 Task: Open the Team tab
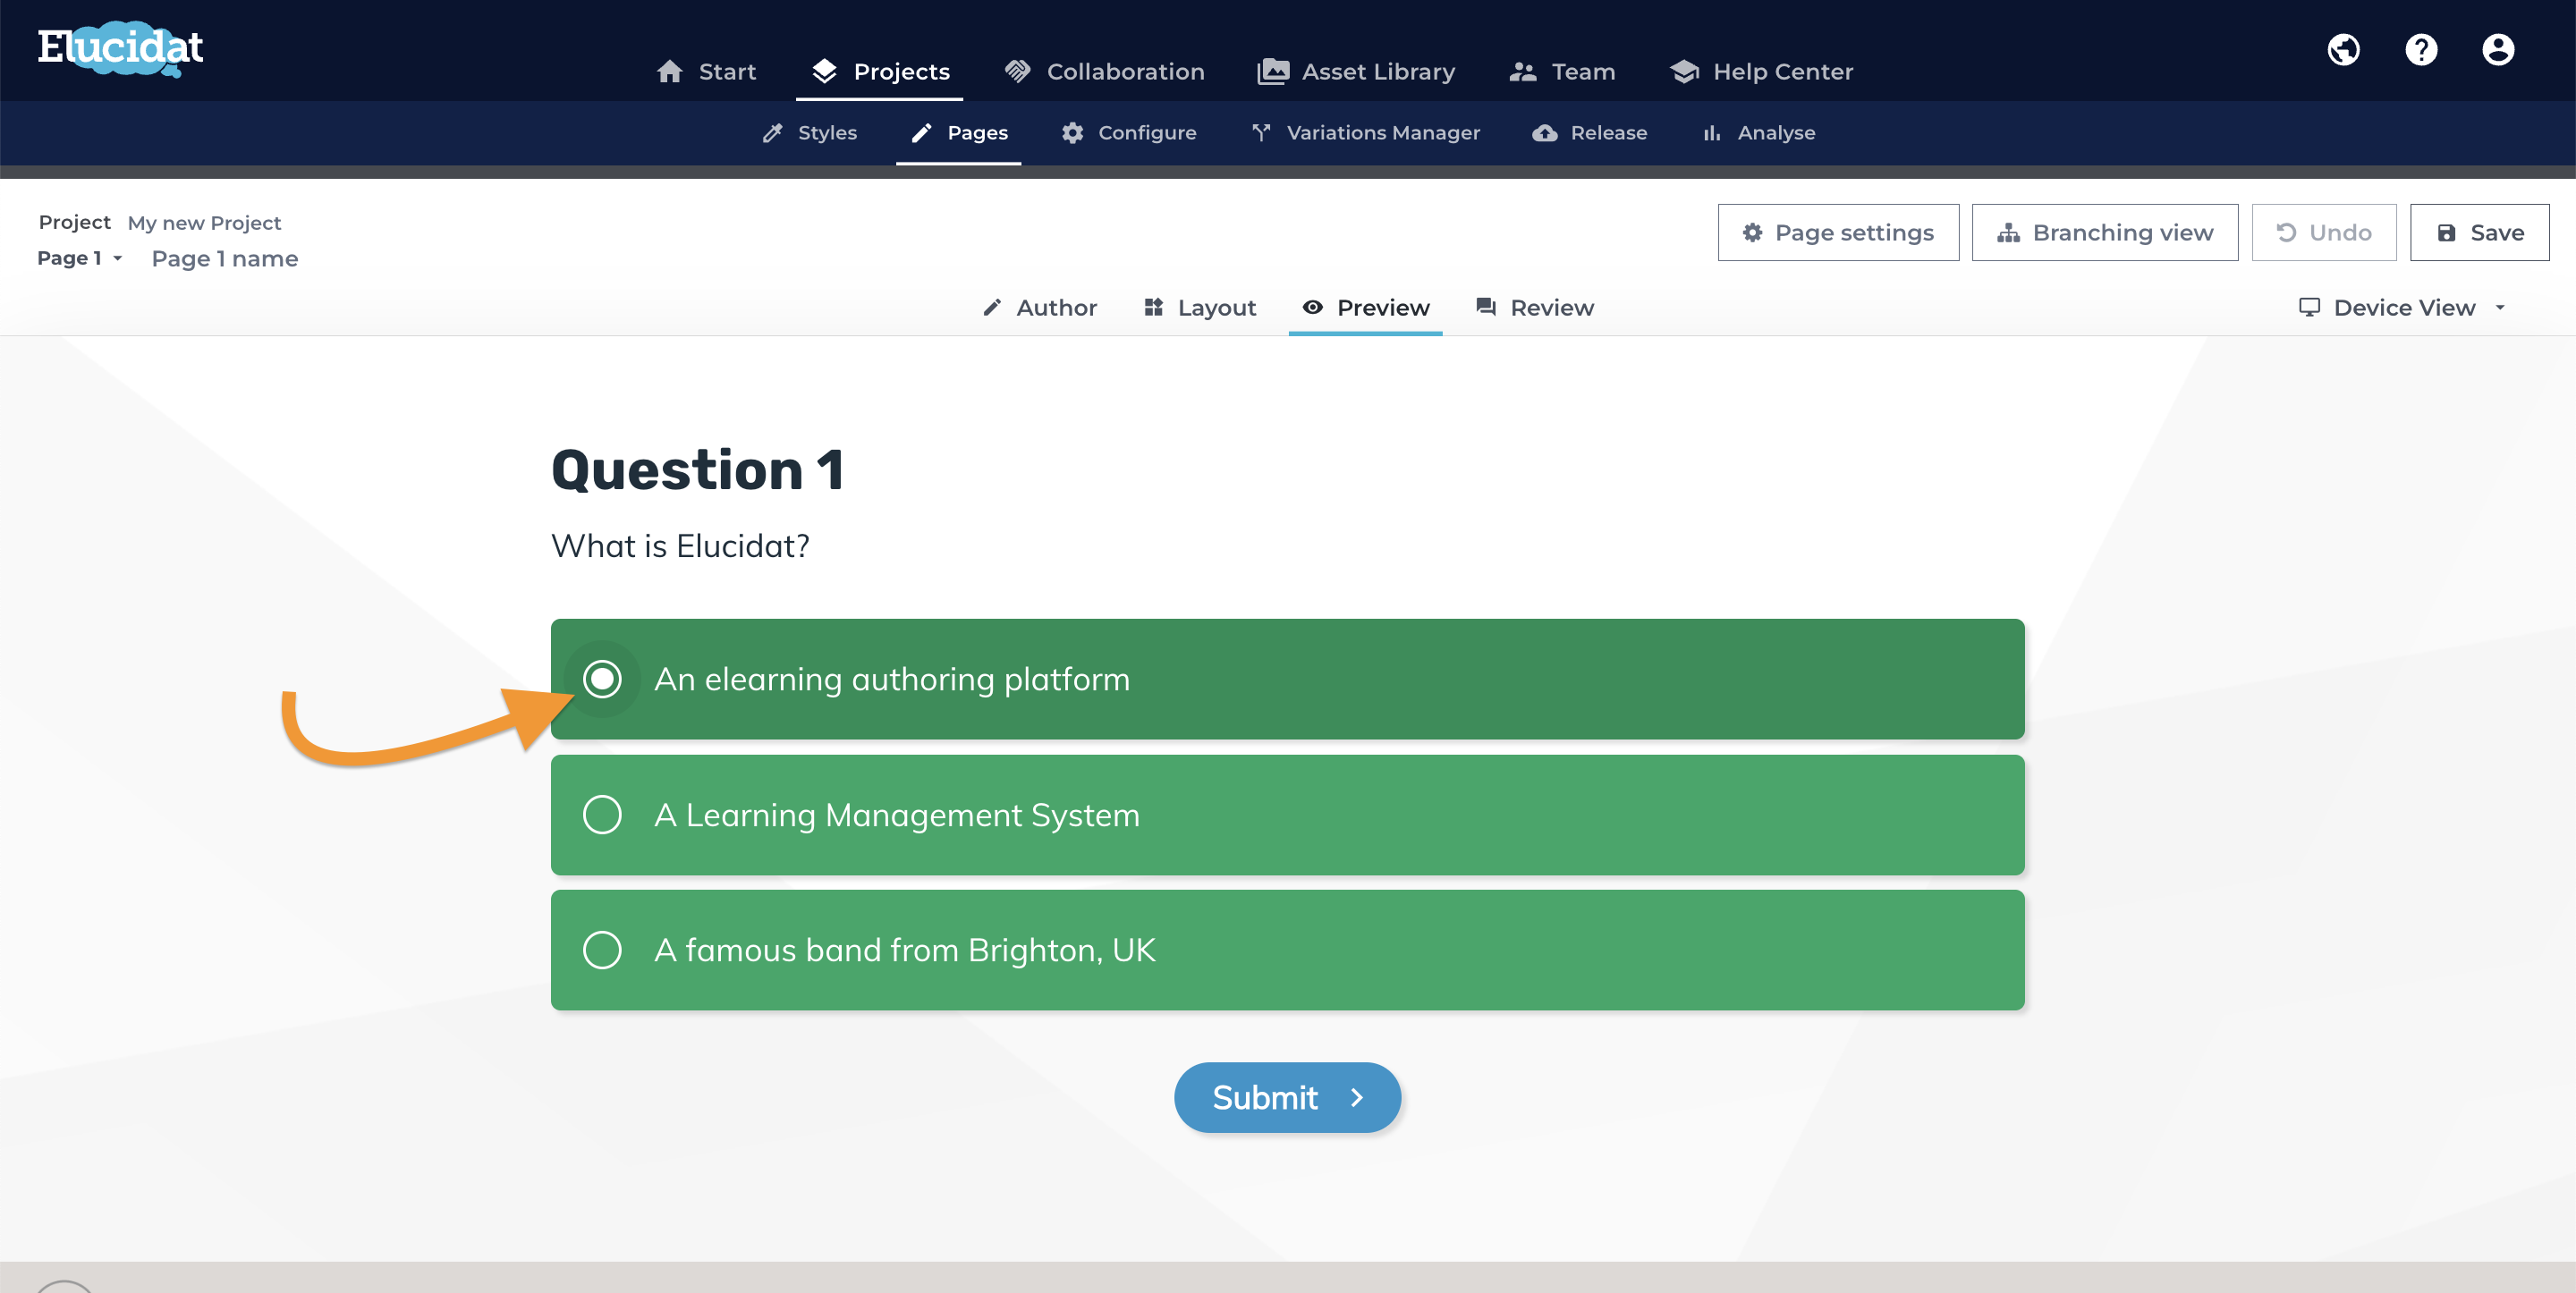(1562, 71)
